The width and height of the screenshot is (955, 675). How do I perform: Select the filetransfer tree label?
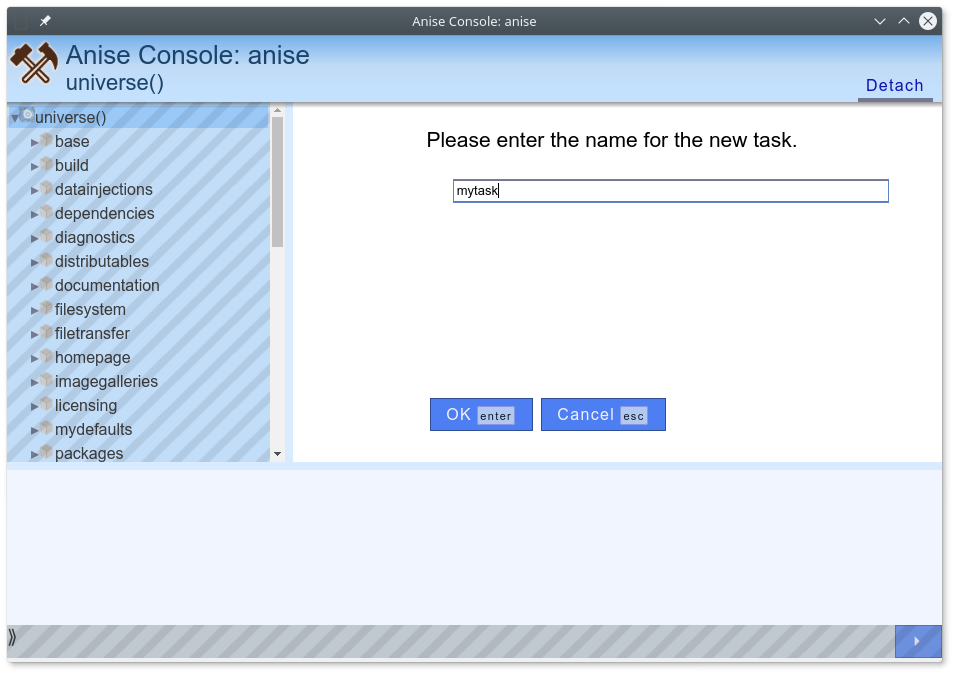92,333
